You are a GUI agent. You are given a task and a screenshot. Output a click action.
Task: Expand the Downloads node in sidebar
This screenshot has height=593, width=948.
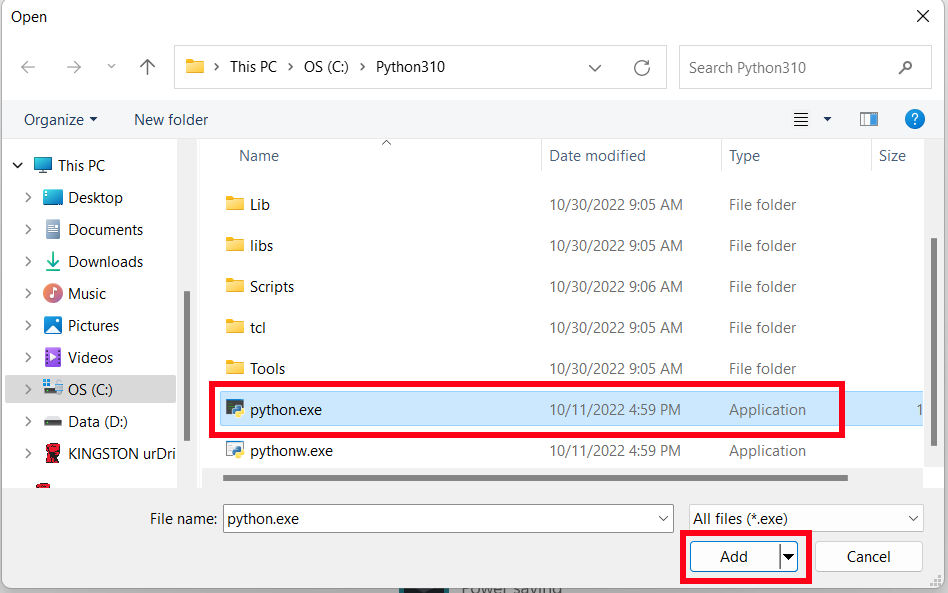[28, 261]
